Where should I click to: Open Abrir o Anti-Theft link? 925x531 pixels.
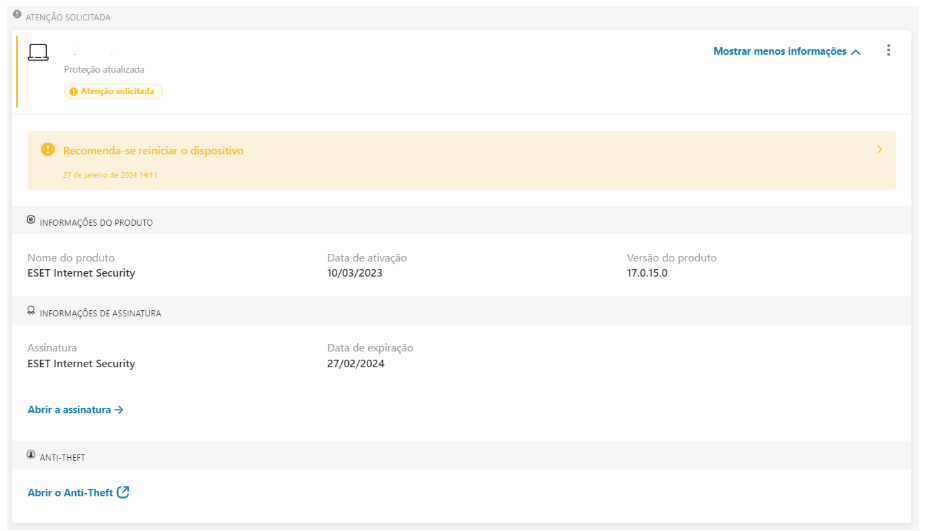point(70,492)
